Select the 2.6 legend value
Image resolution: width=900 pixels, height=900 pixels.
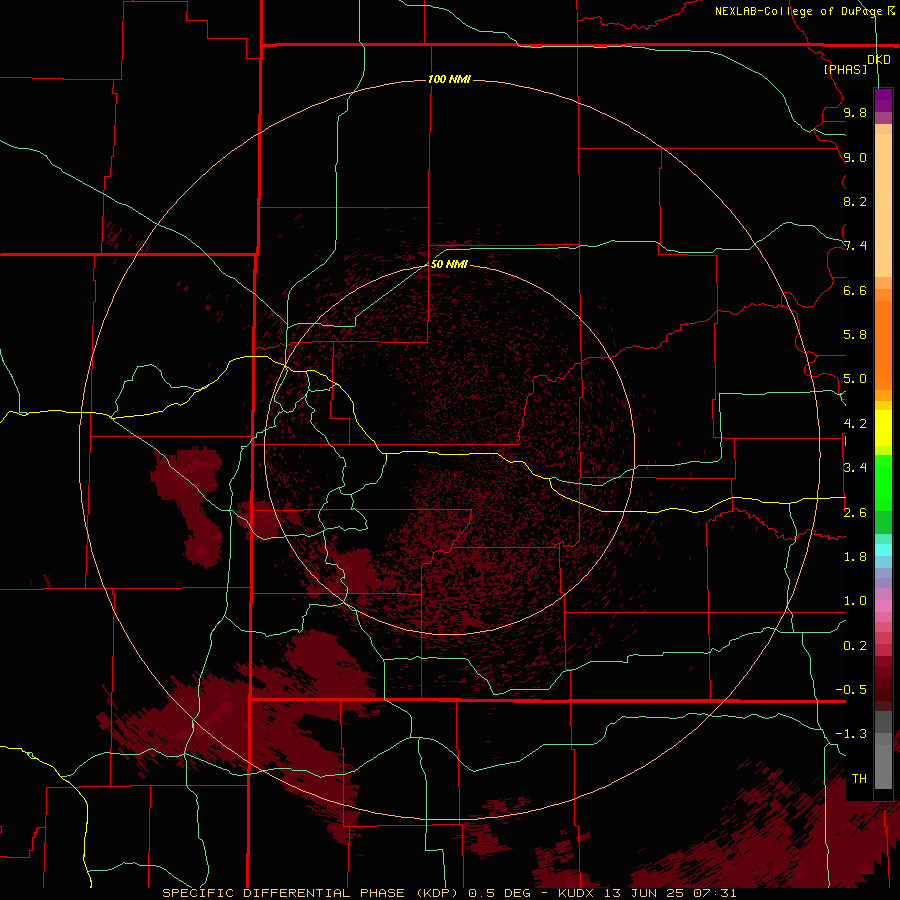coord(855,512)
